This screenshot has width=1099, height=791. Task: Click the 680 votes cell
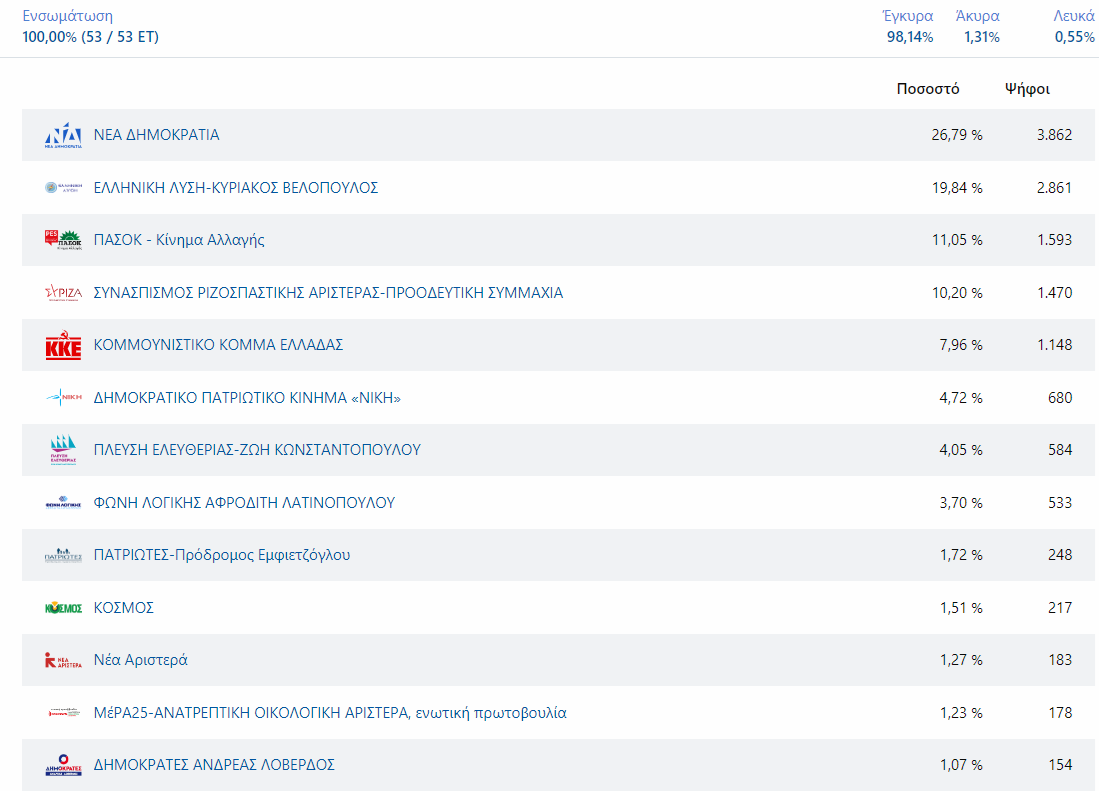[1060, 398]
